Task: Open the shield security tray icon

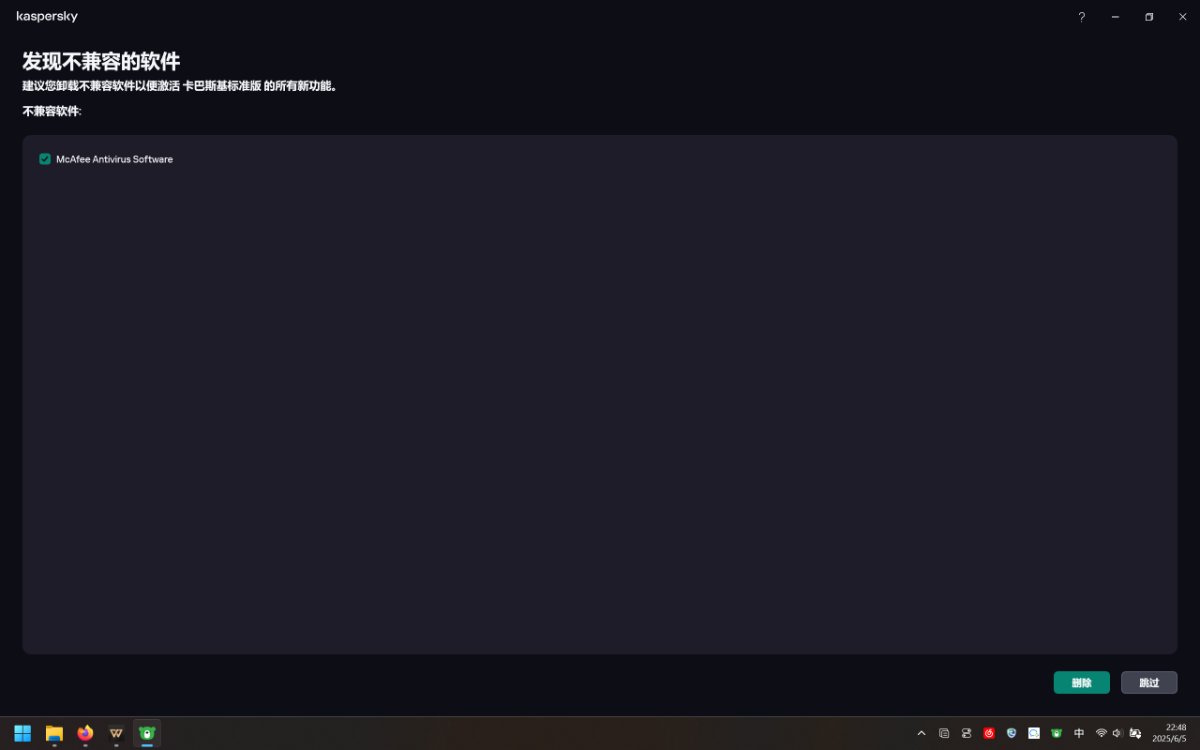Action: [1012, 733]
